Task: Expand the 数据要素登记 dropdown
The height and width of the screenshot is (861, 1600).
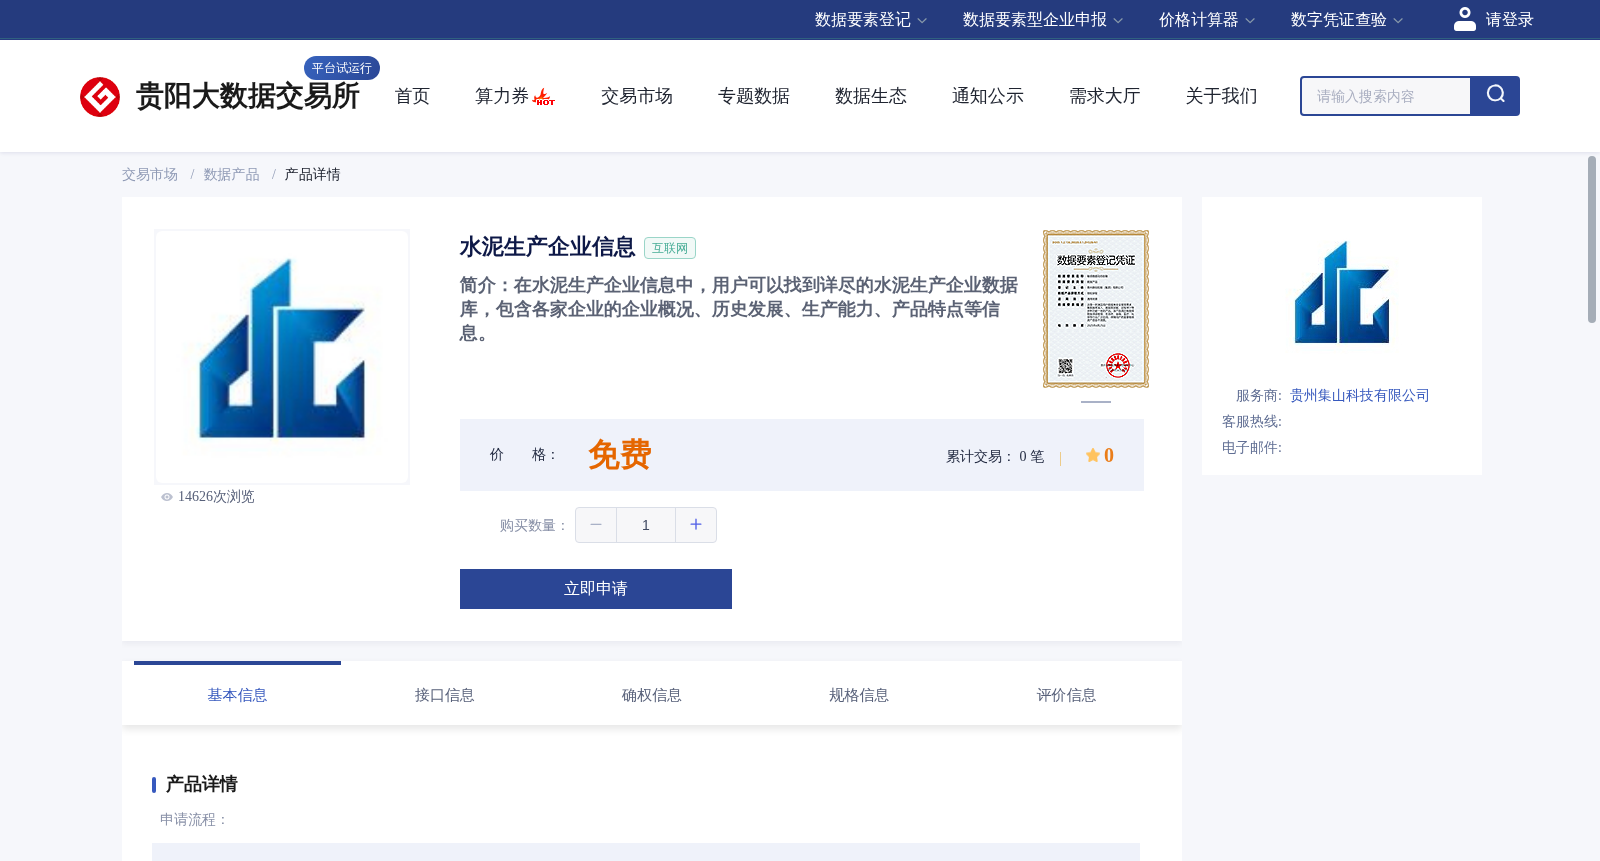Action: tap(871, 20)
